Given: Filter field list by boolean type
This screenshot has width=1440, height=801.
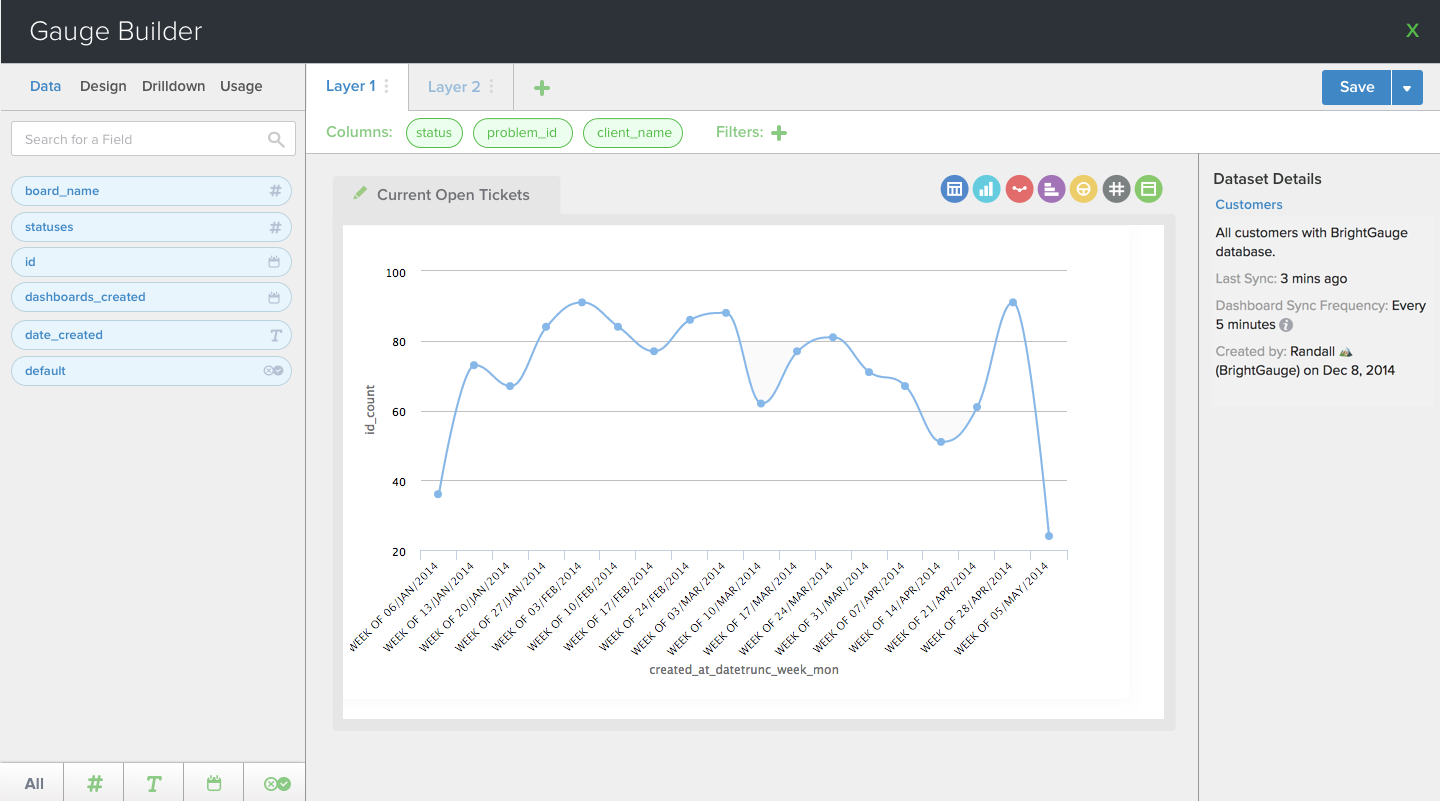Looking at the screenshot, I should pyautogui.click(x=276, y=784).
